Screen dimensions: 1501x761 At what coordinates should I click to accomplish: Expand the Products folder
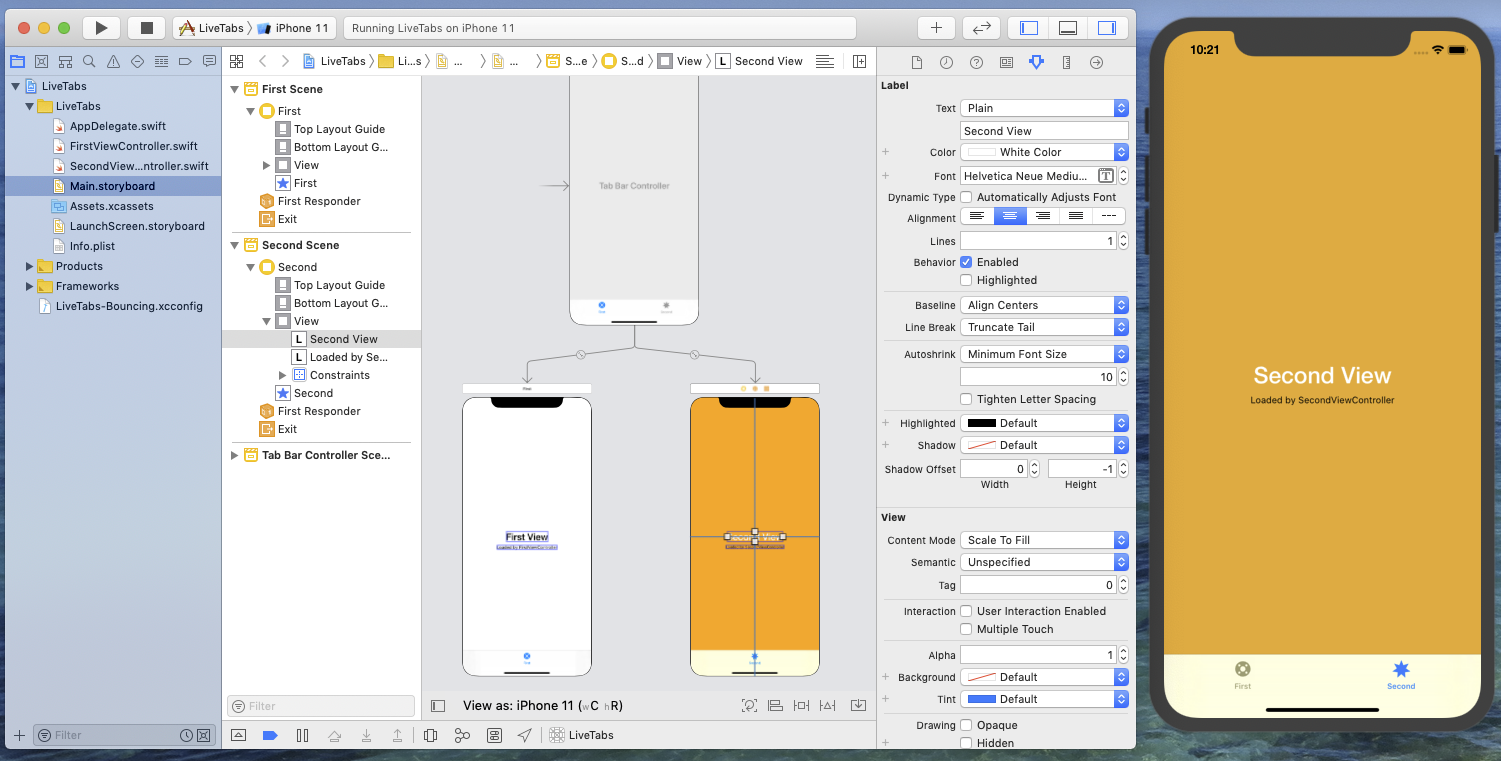29,266
